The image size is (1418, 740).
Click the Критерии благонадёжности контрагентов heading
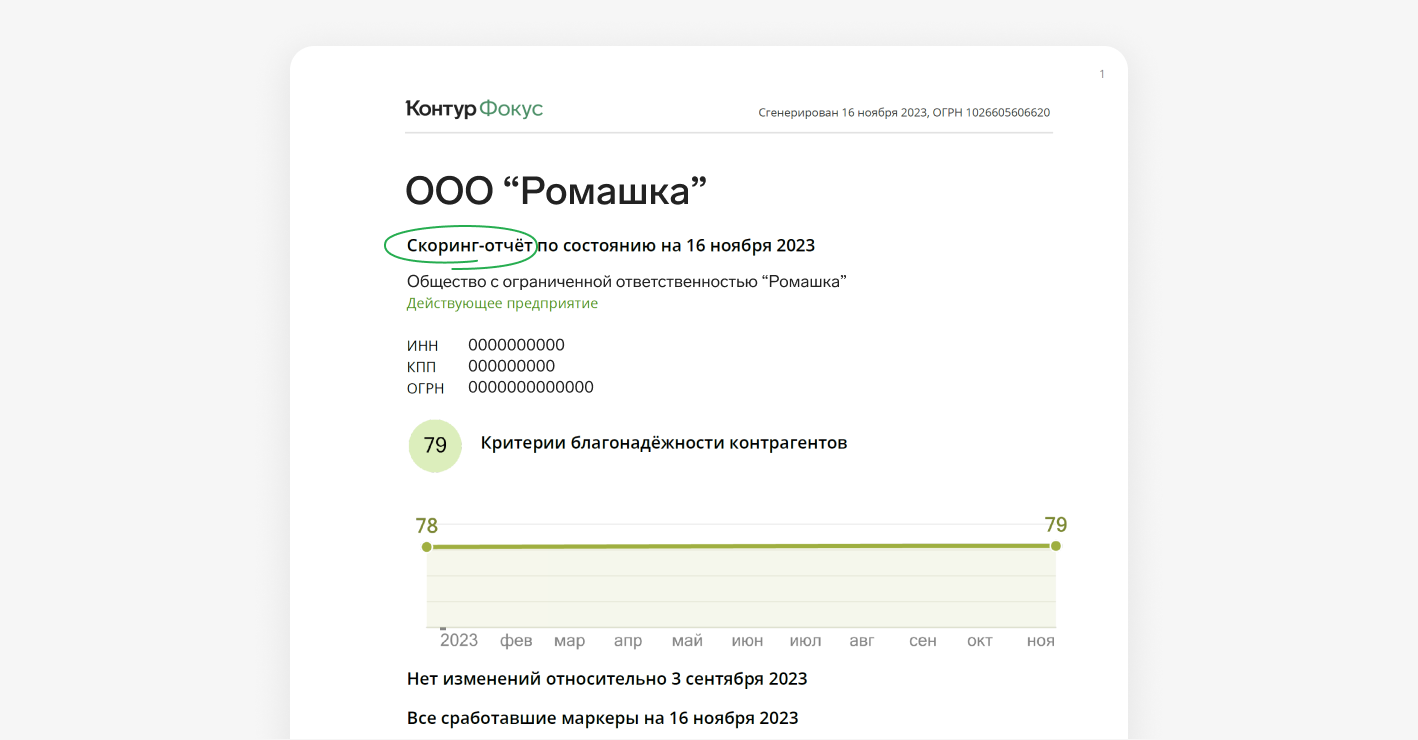click(663, 443)
